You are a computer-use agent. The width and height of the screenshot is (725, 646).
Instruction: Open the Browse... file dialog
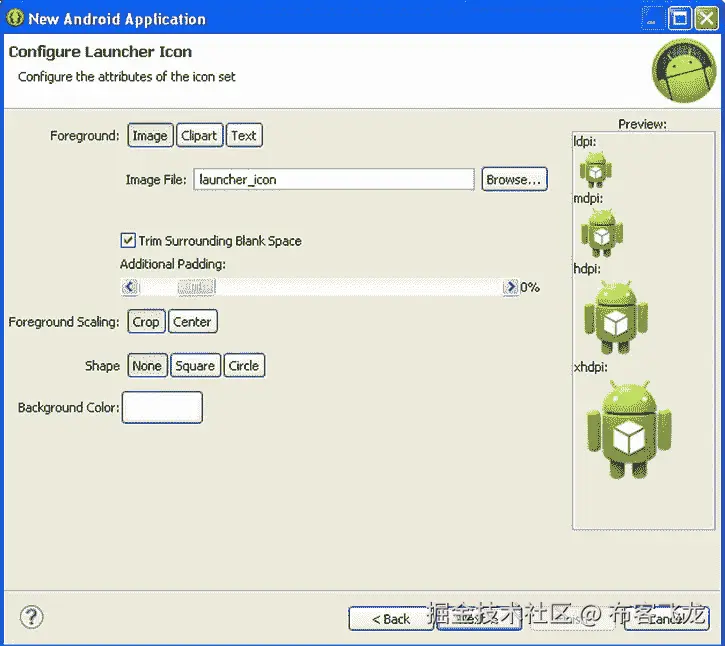click(514, 179)
